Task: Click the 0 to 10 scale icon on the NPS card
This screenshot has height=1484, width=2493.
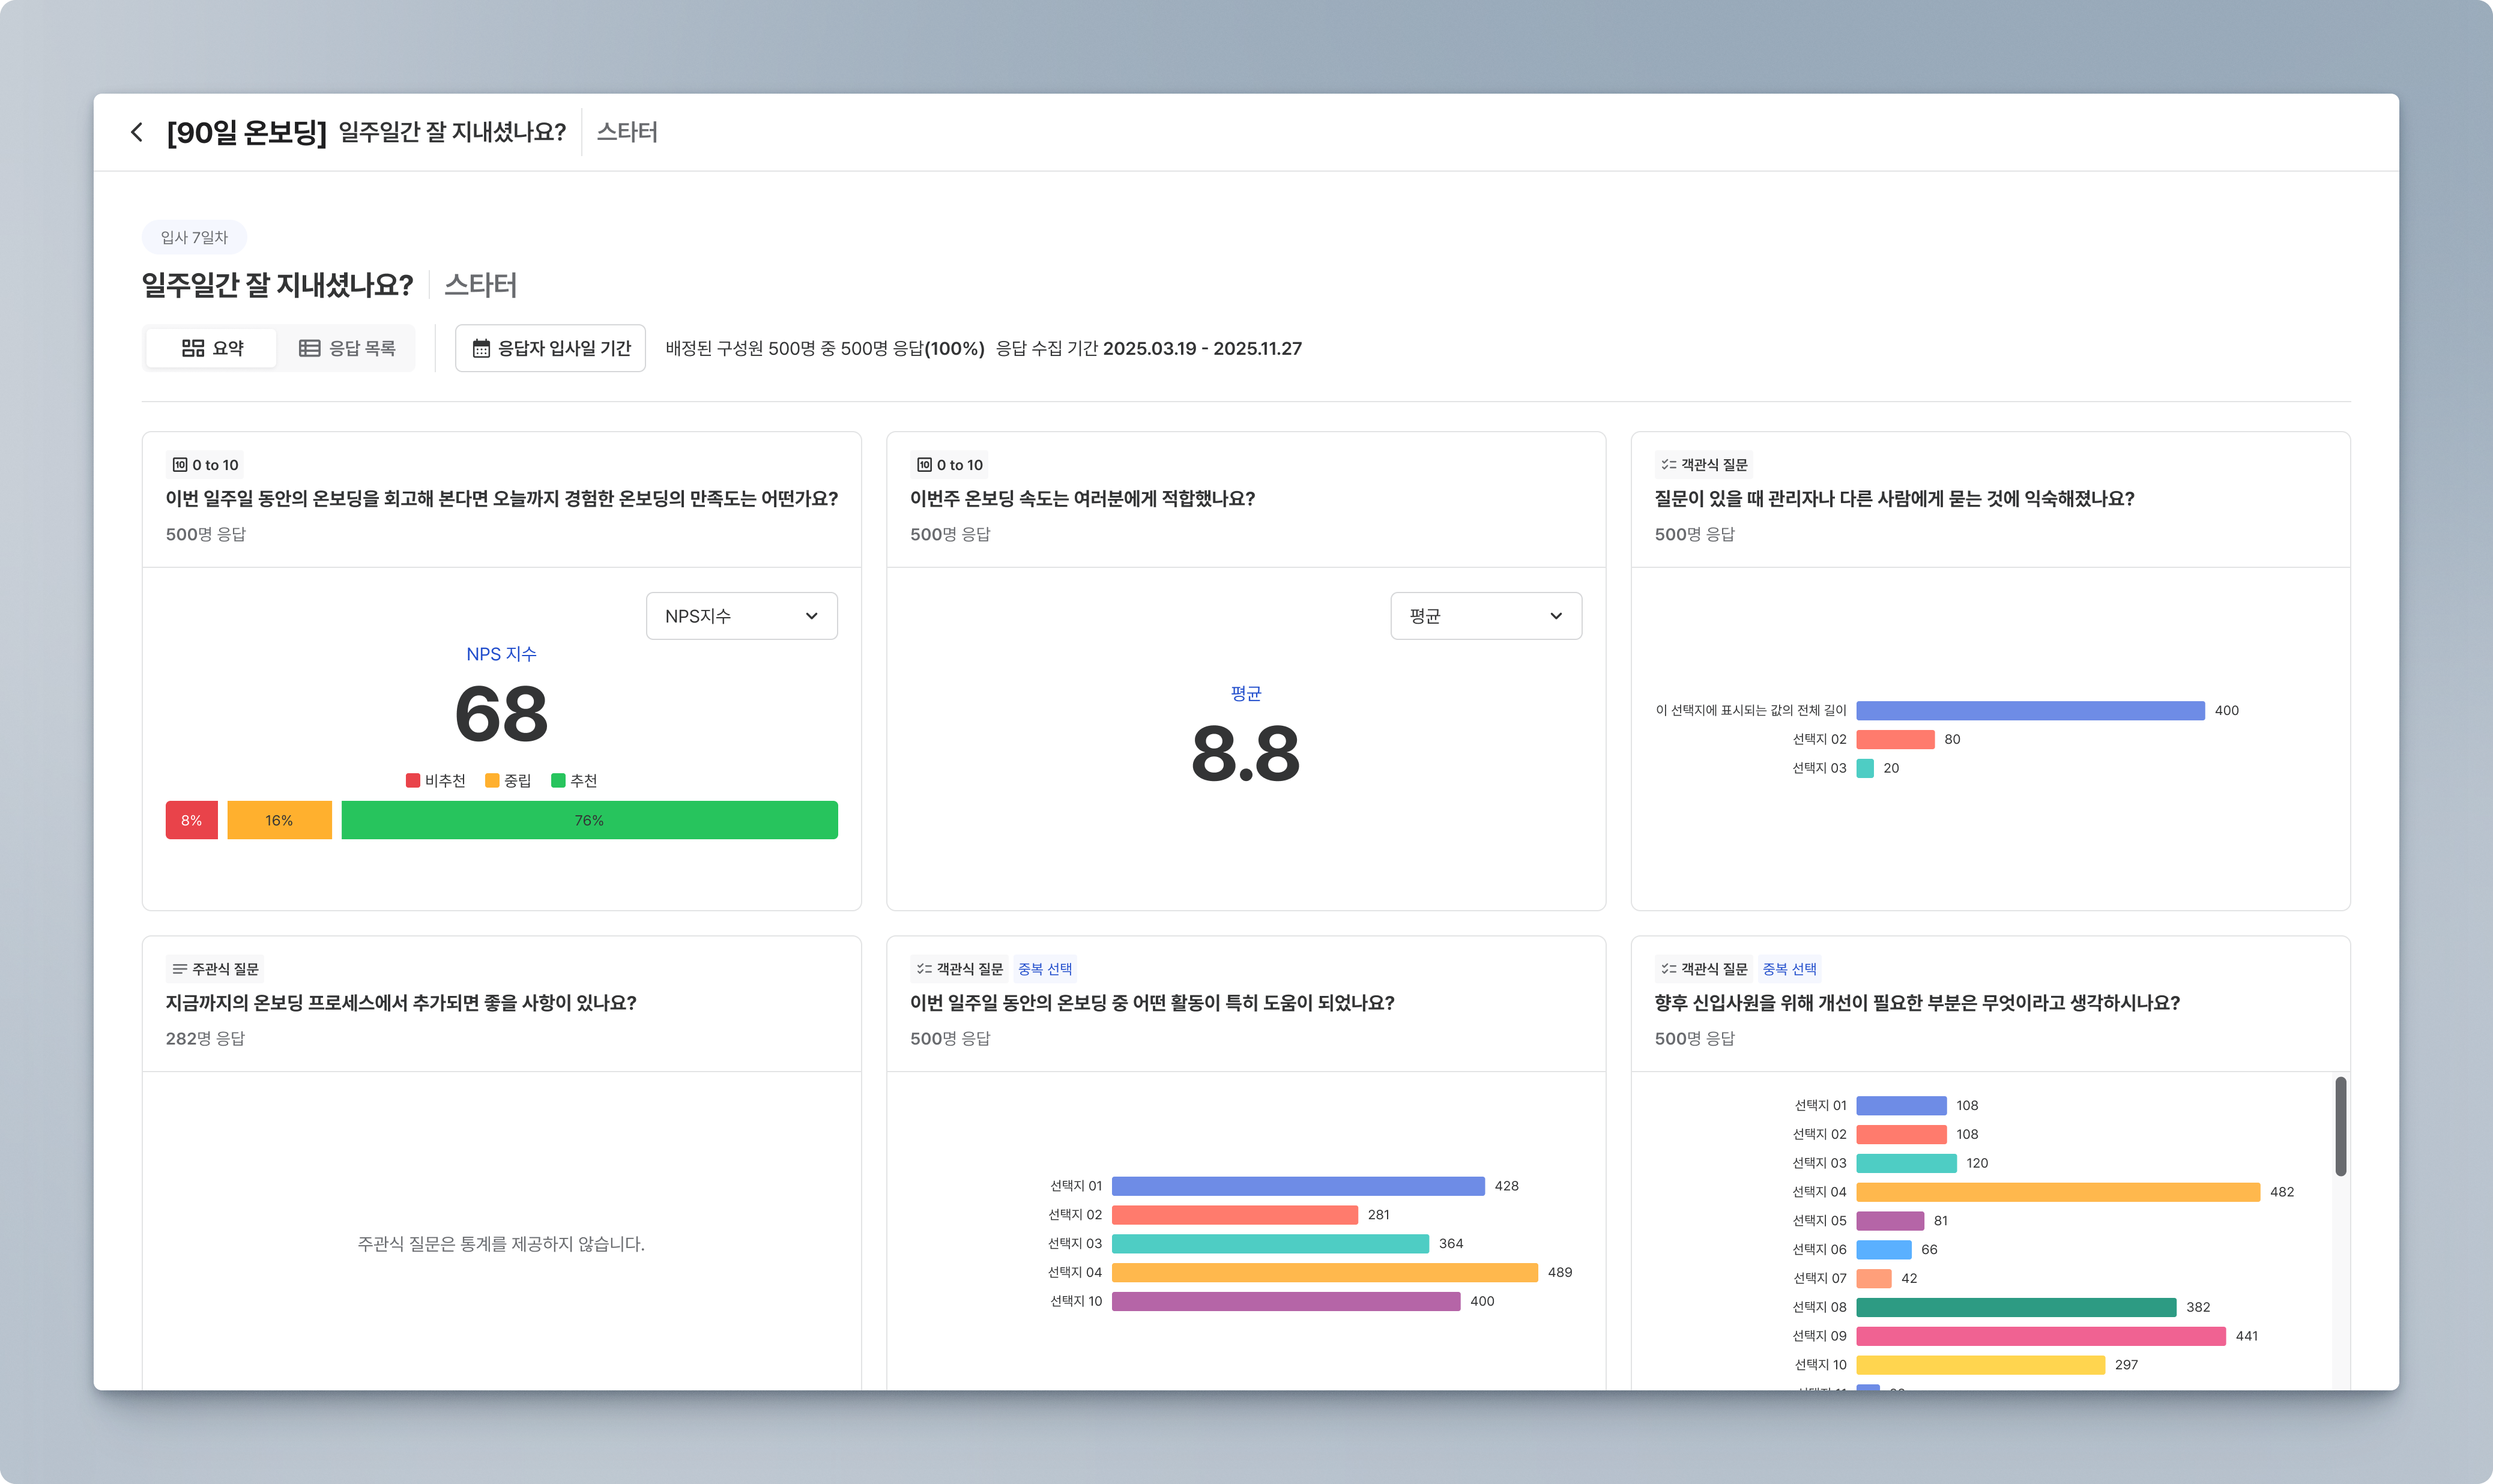Action: [180, 465]
